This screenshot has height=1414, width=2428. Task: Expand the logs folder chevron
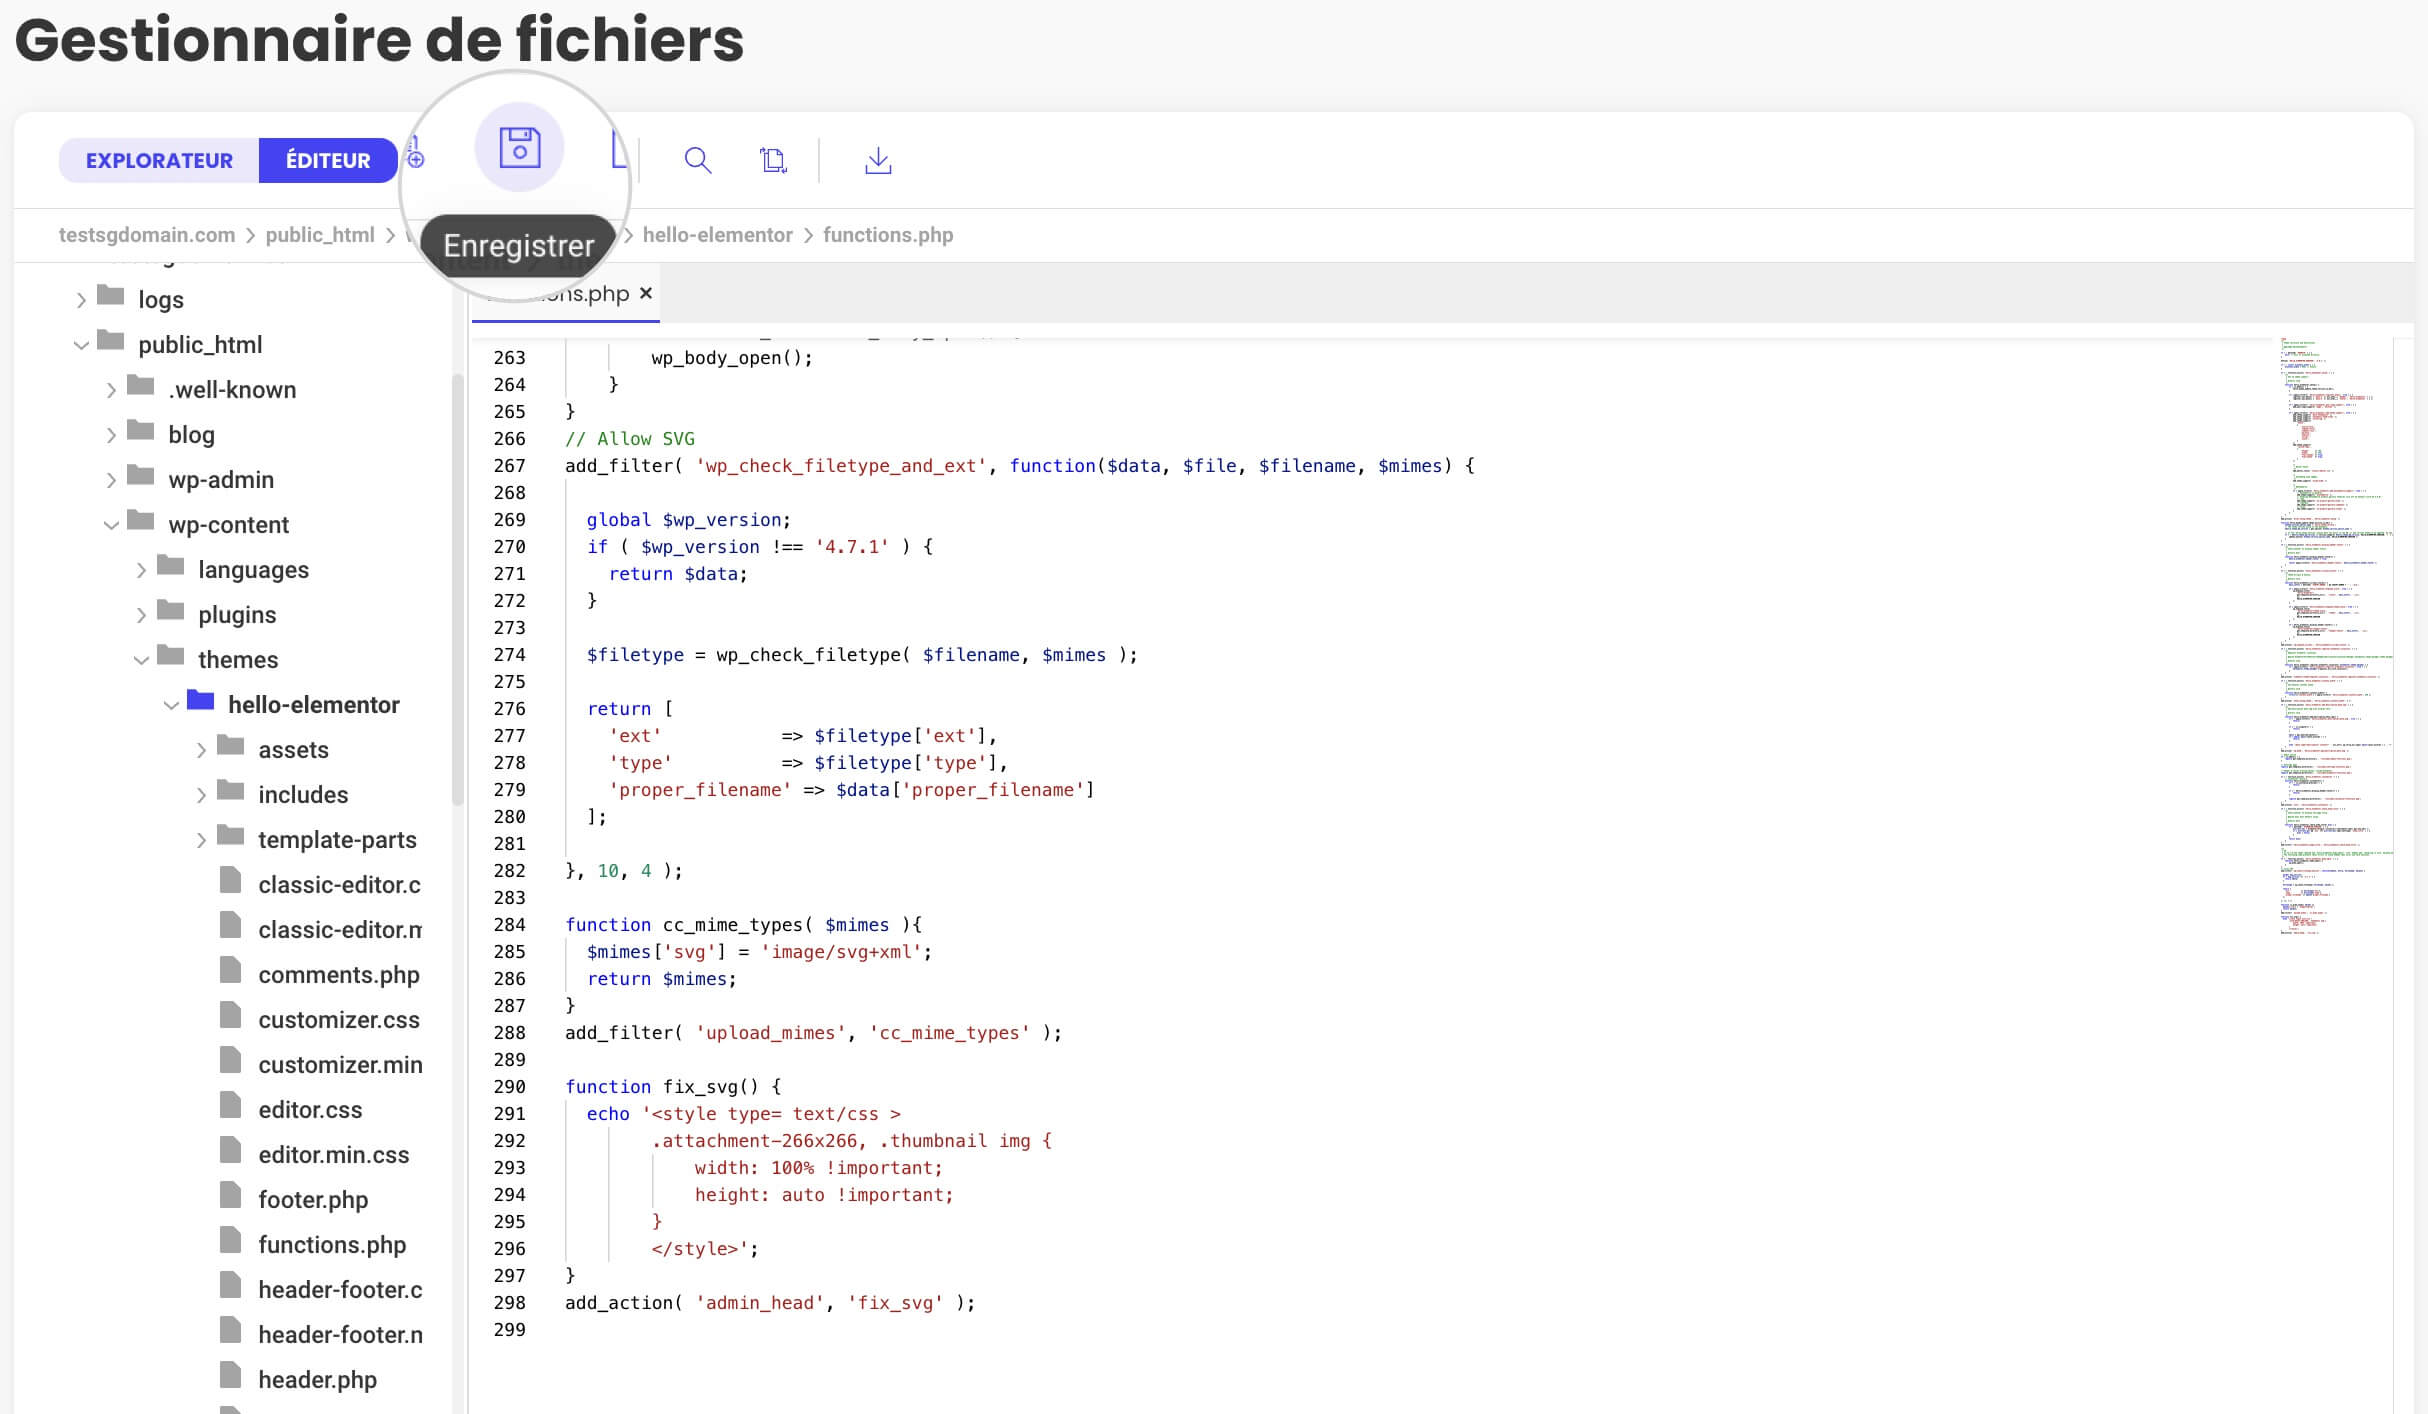tap(81, 300)
